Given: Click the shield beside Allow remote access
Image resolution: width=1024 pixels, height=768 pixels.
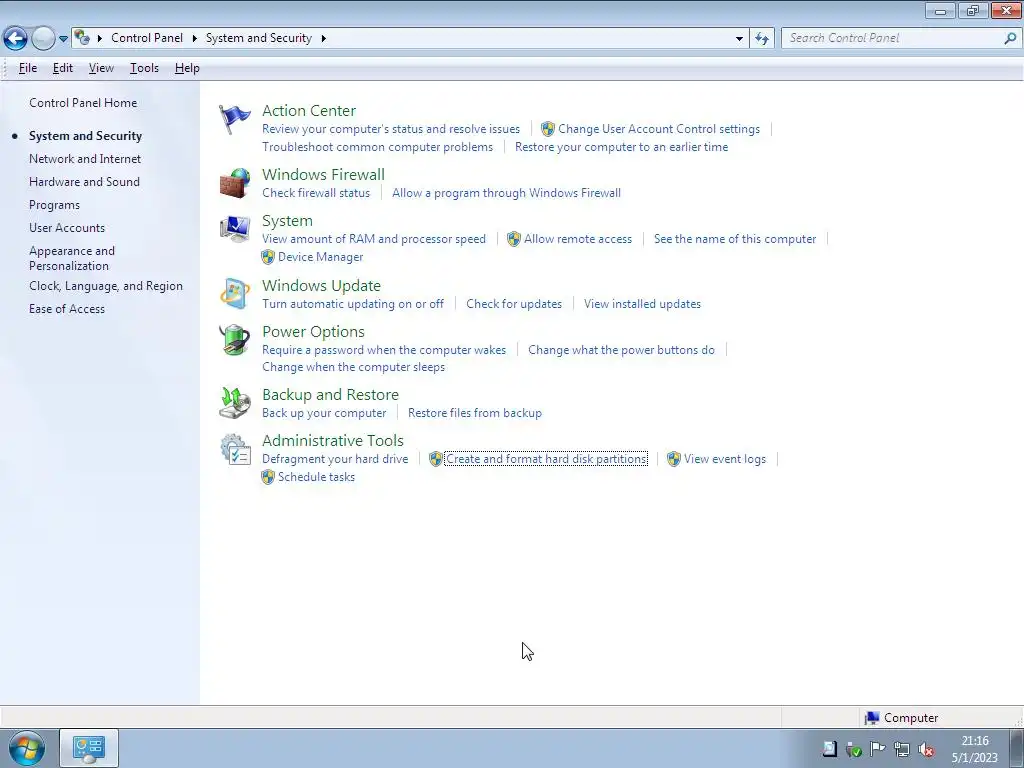Looking at the screenshot, I should (x=514, y=239).
